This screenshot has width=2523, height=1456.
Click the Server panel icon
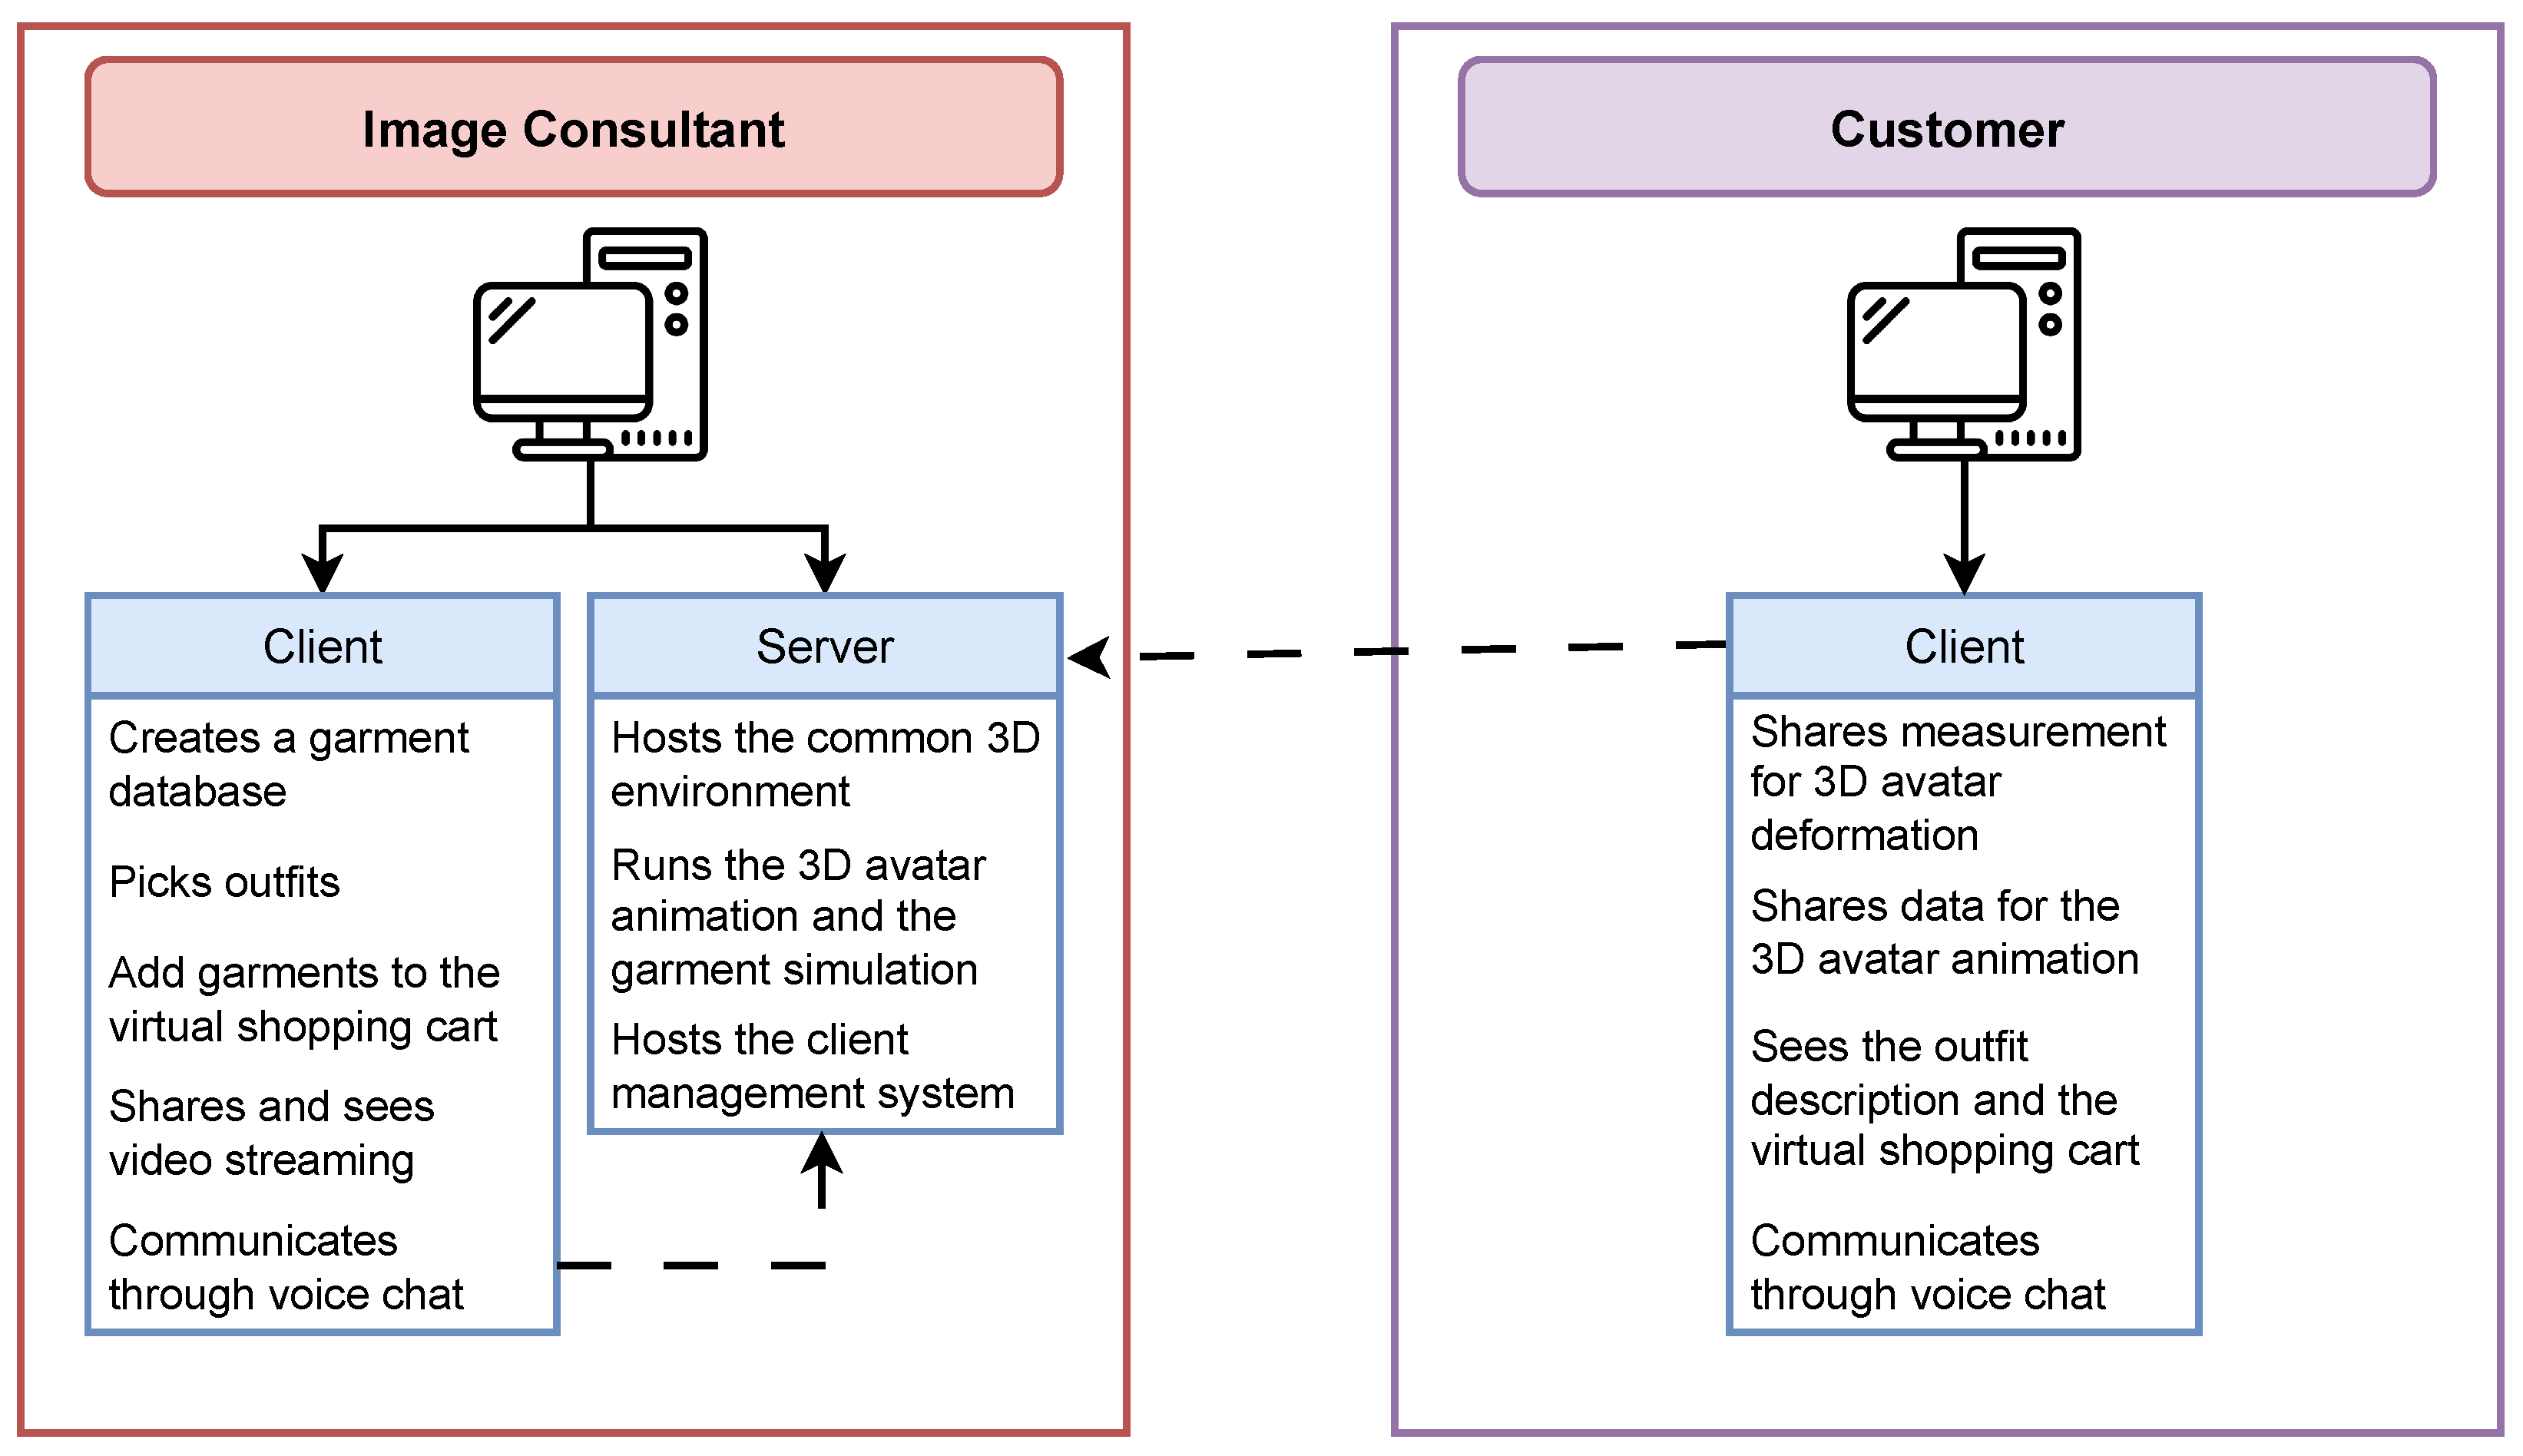[814, 641]
